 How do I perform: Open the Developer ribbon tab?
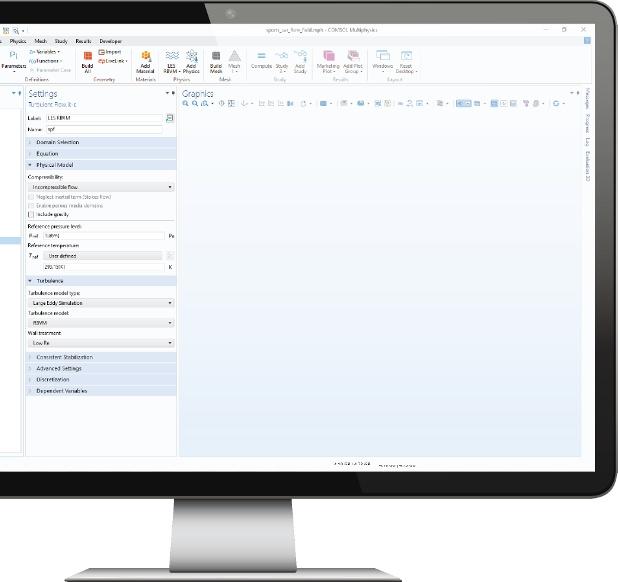click(x=110, y=41)
